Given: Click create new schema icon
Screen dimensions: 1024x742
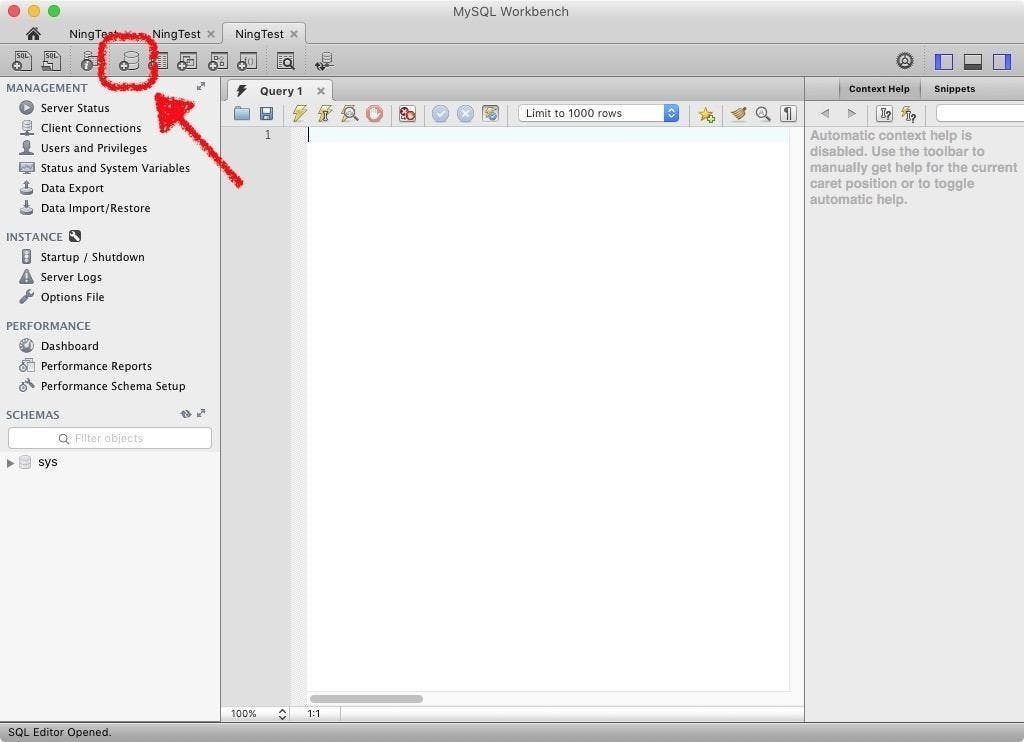Looking at the screenshot, I should (x=129, y=61).
